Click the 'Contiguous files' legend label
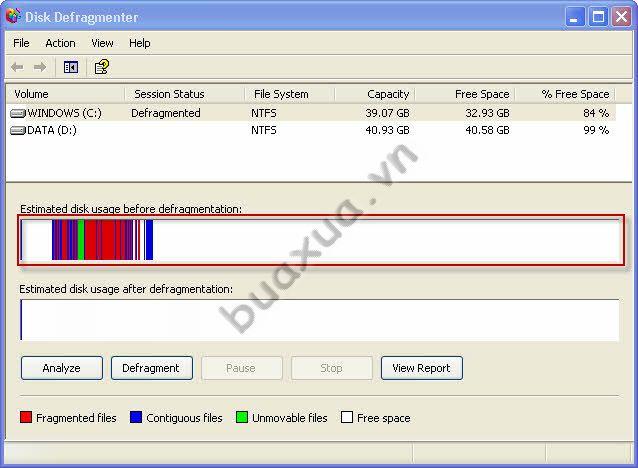This screenshot has width=638, height=468. [x=184, y=418]
